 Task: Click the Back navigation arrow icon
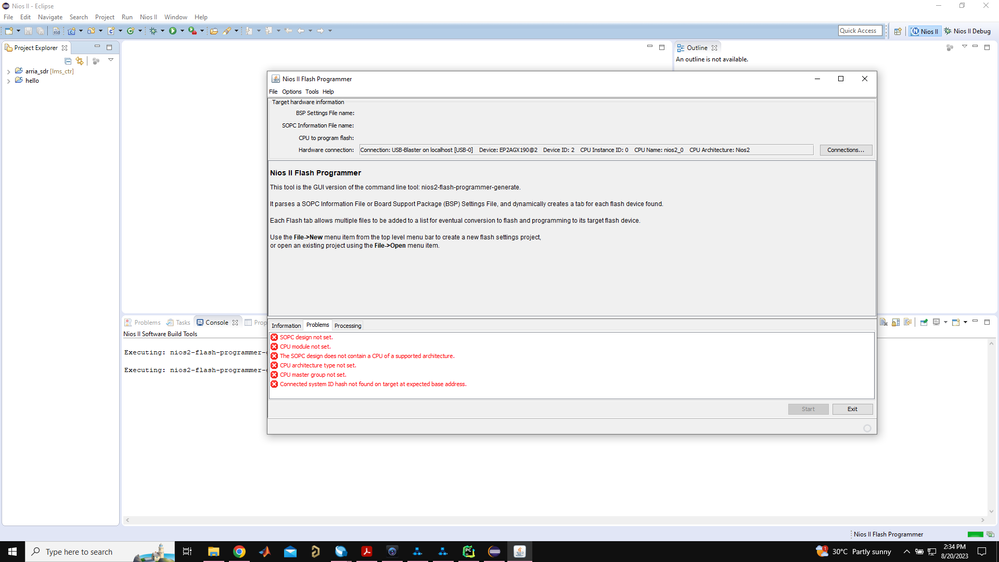pyautogui.click(x=301, y=31)
